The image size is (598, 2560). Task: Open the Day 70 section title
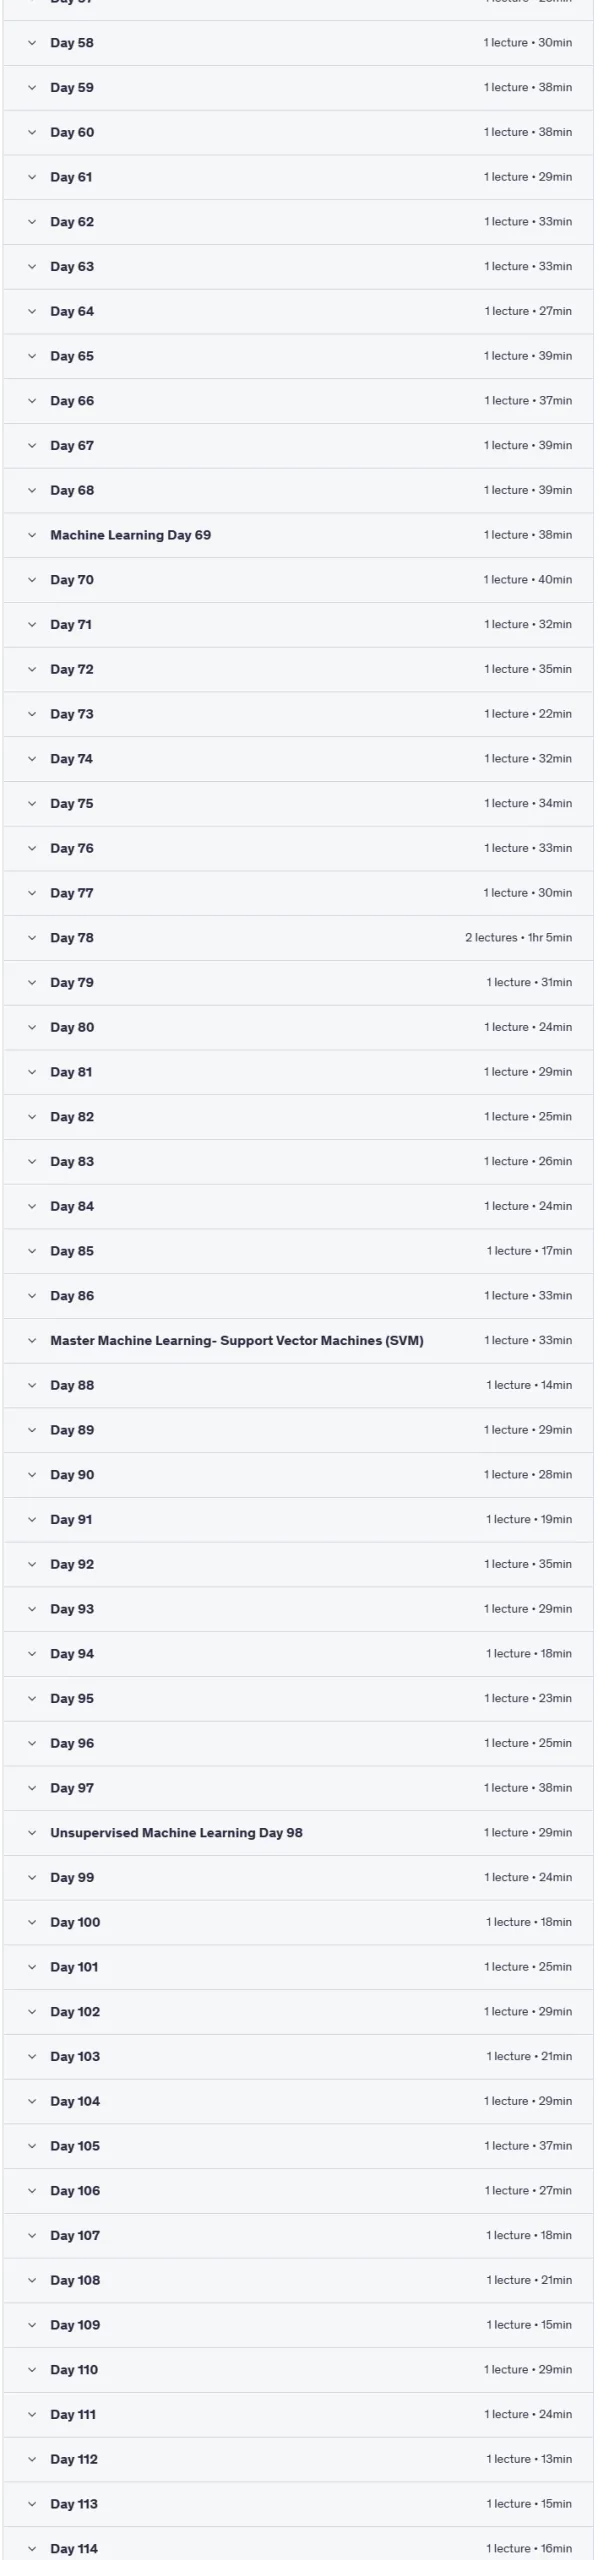pos(72,580)
